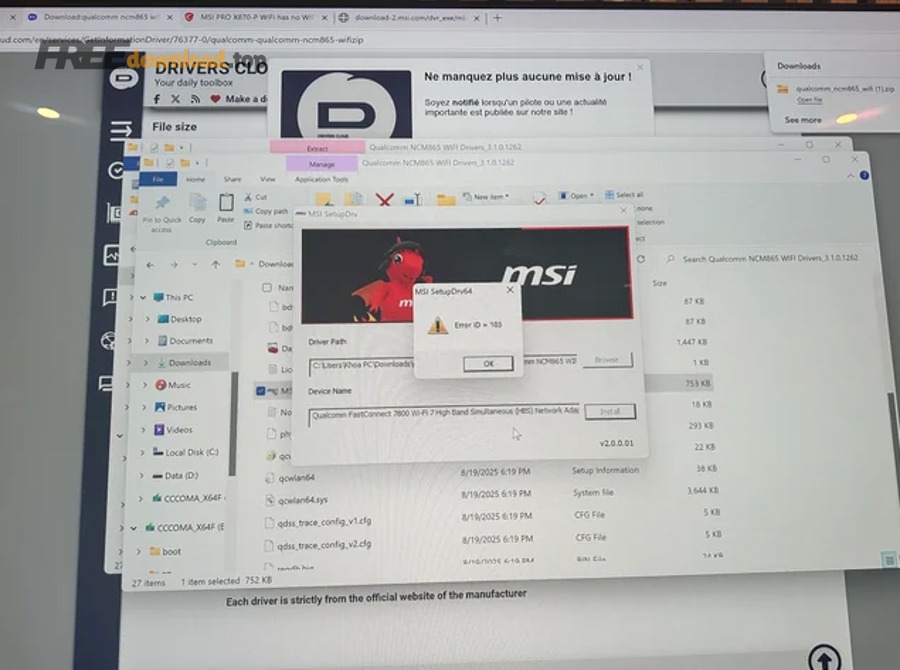Click the Copy icon in Clipboard group

[197, 203]
